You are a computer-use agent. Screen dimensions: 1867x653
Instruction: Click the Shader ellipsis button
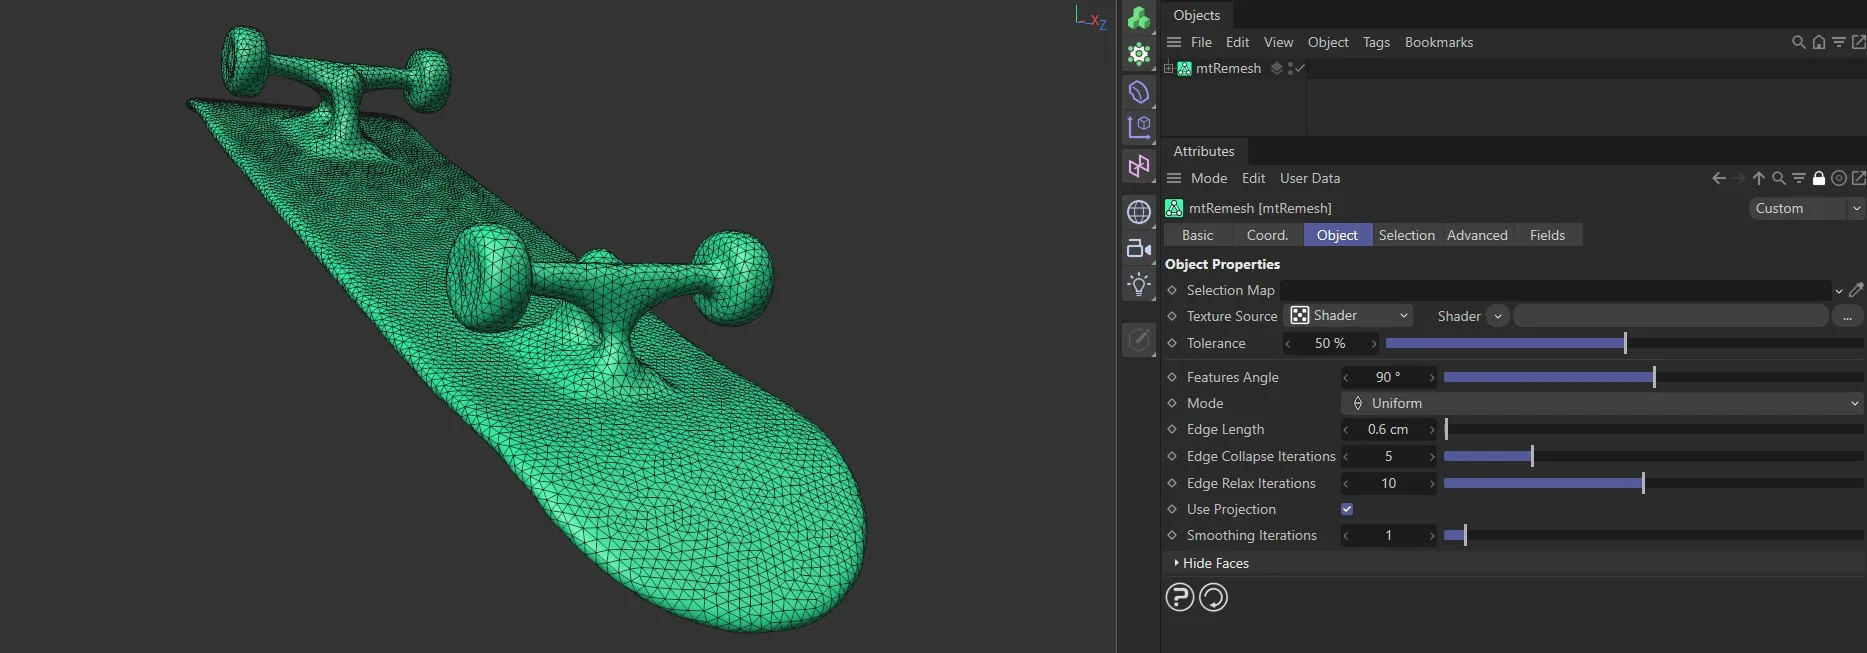pyautogui.click(x=1847, y=316)
